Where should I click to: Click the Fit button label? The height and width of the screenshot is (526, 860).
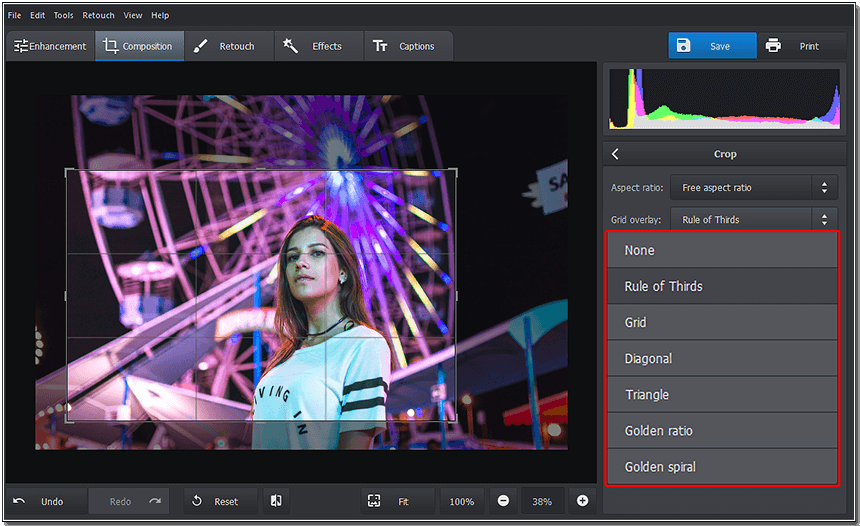(403, 501)
